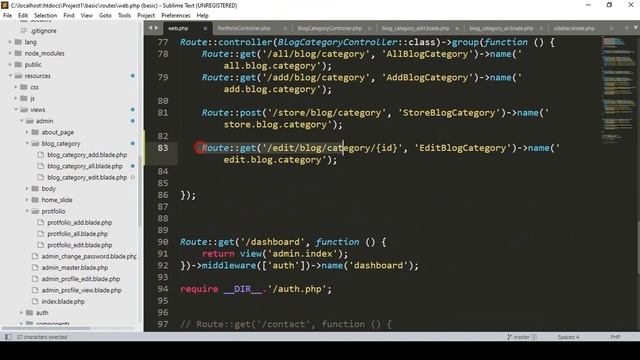Expand the lang folder

point(10,42)
